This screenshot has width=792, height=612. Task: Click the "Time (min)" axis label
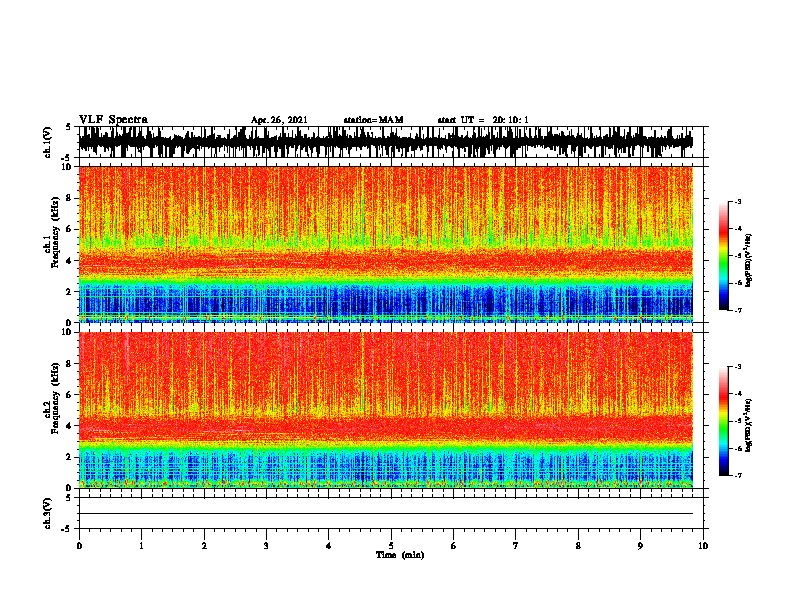click(400, 555)
